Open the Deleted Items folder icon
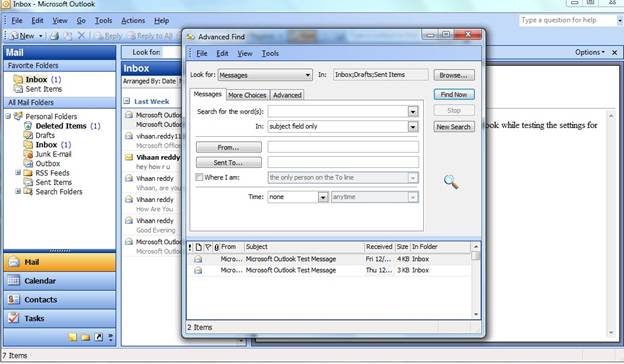Image resolution: width=624 pixels, height=364 pixels. click(x=28, y=126)
